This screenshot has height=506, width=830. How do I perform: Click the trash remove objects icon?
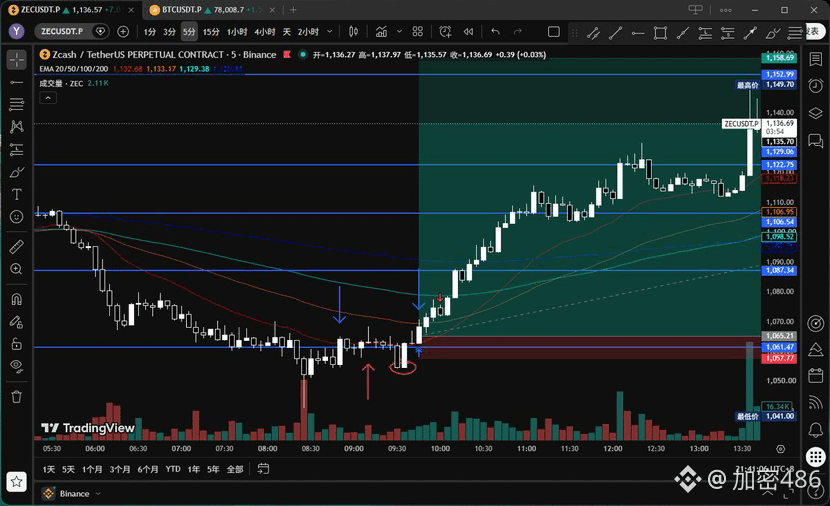[16, 397]
